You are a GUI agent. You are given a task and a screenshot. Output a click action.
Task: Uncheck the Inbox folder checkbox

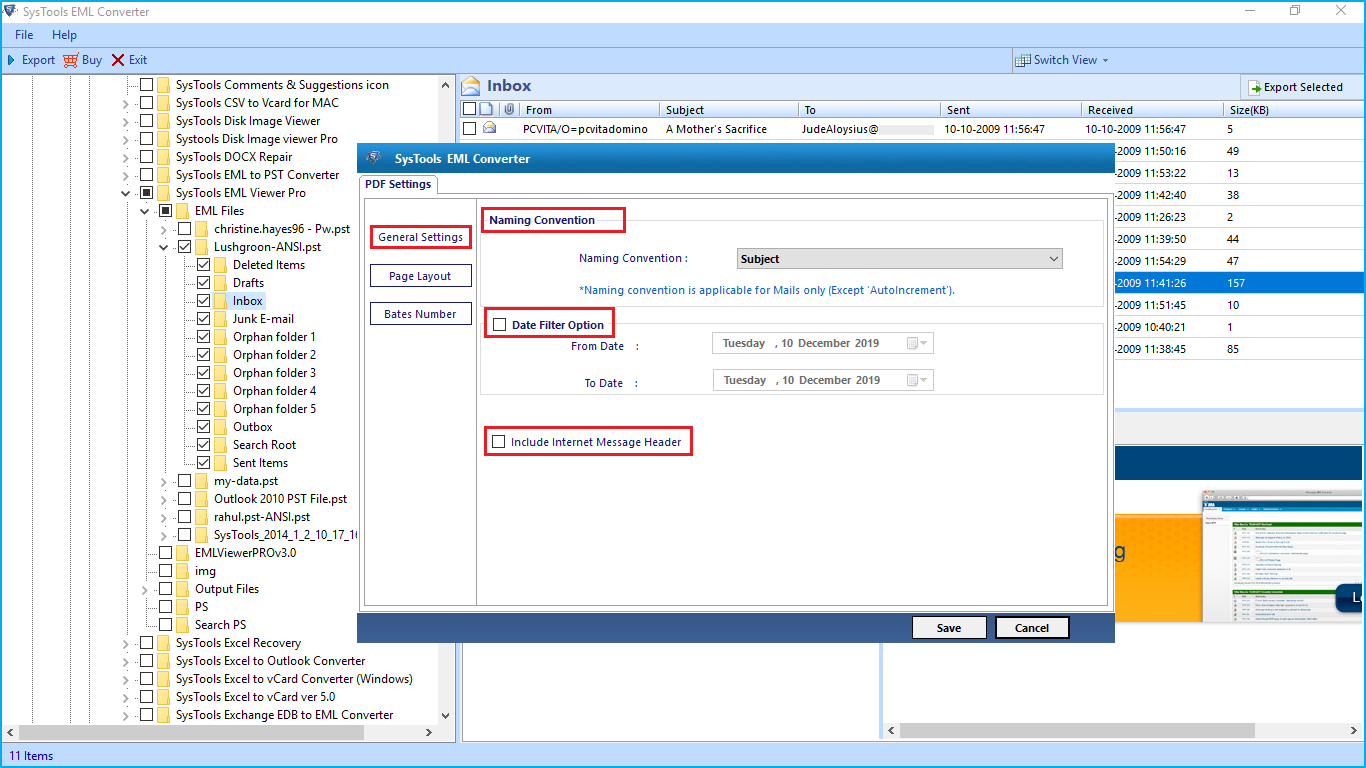(204, 301)
